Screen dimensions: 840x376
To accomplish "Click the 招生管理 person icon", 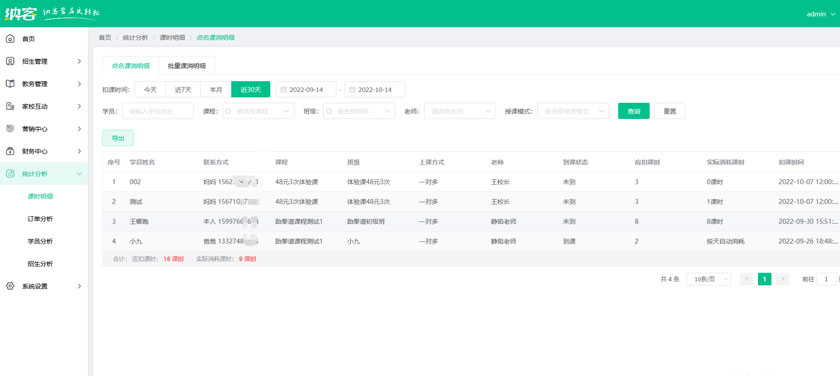I will 10,62.
